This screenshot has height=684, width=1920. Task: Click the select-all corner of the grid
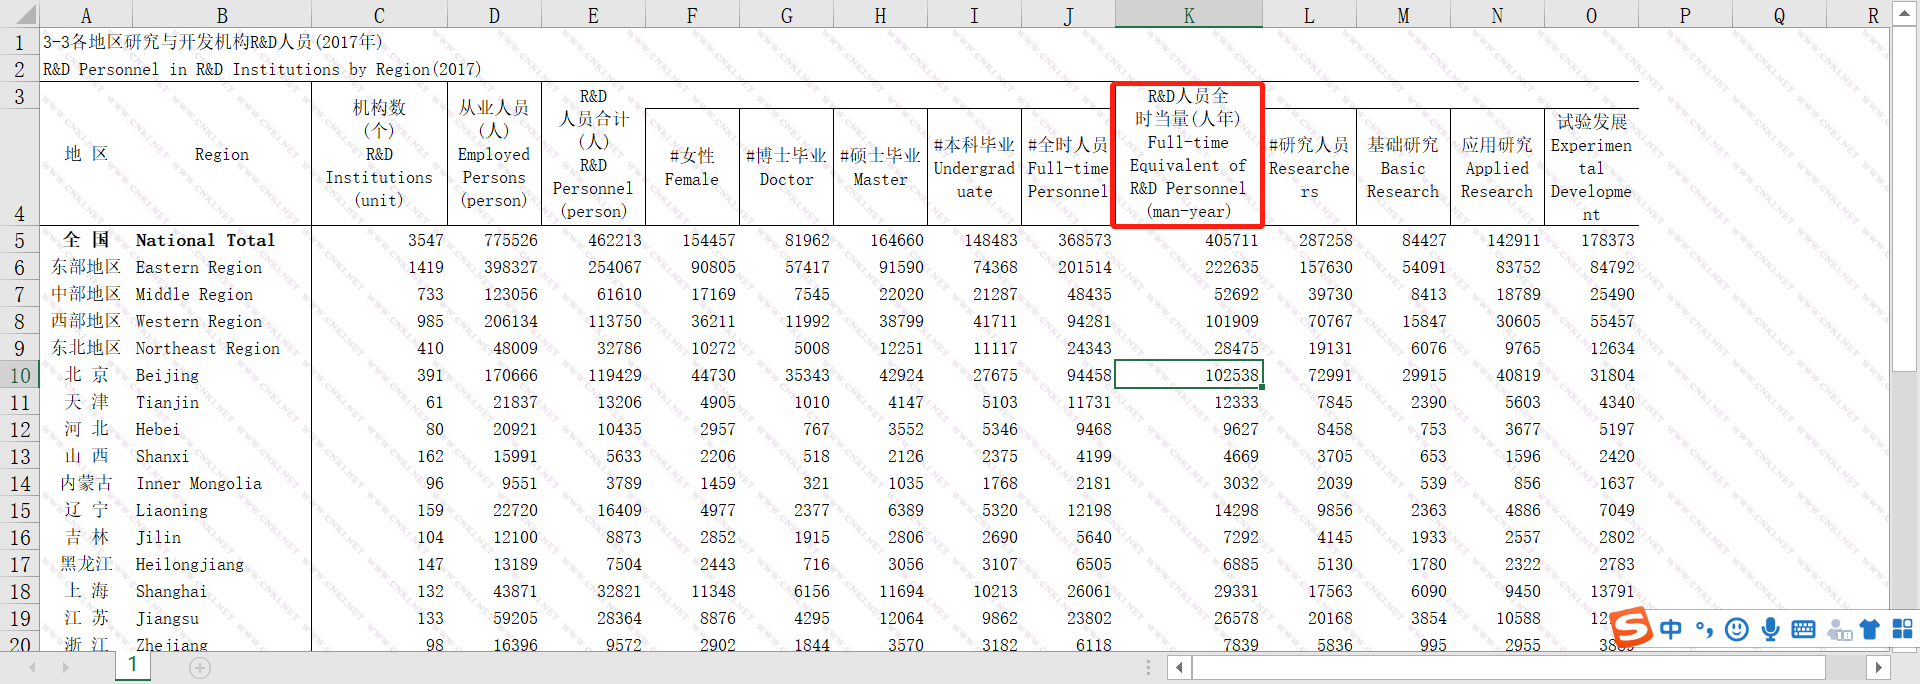click(20, 14)
